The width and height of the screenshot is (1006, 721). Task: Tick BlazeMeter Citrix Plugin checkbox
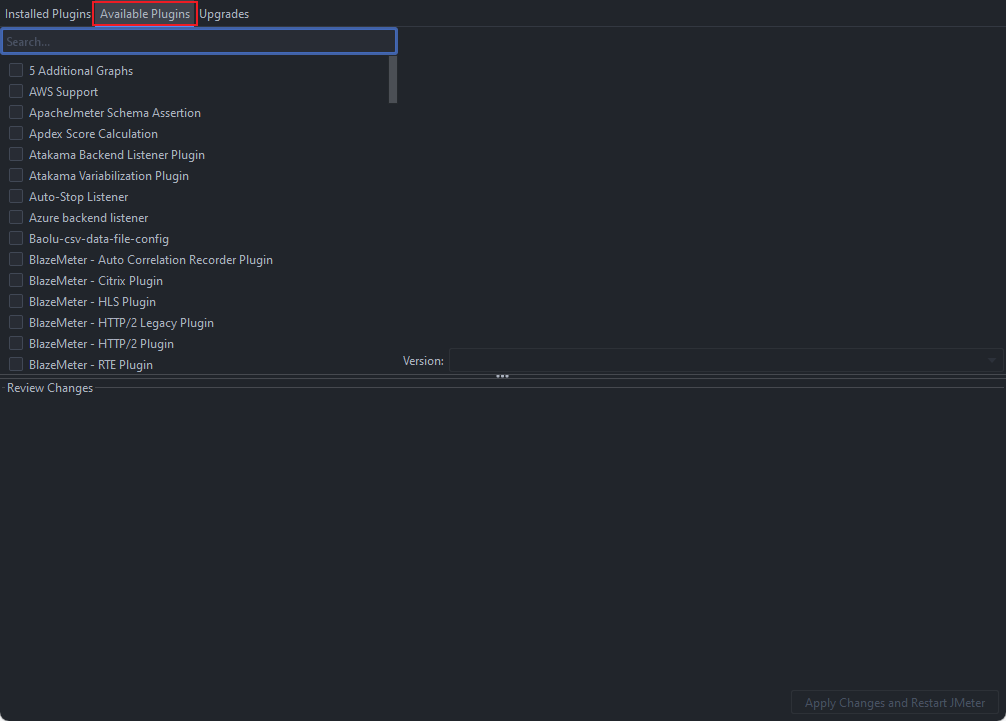click(x=16, y=280)
